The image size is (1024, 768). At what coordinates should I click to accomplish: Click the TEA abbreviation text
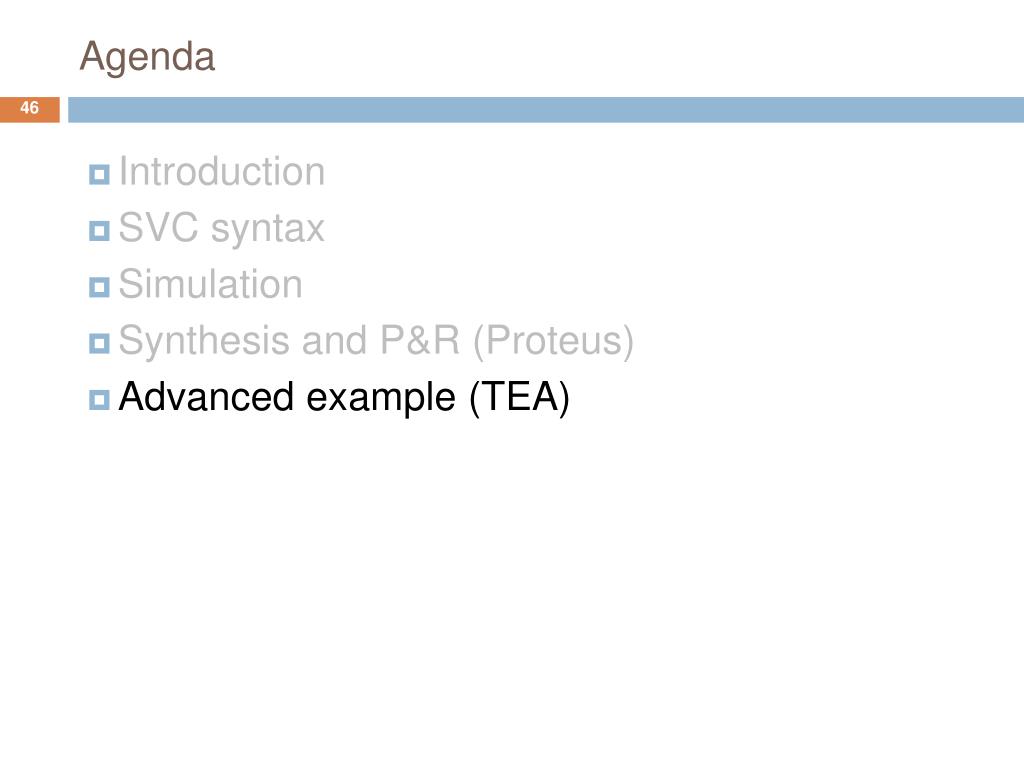[519, 397]
